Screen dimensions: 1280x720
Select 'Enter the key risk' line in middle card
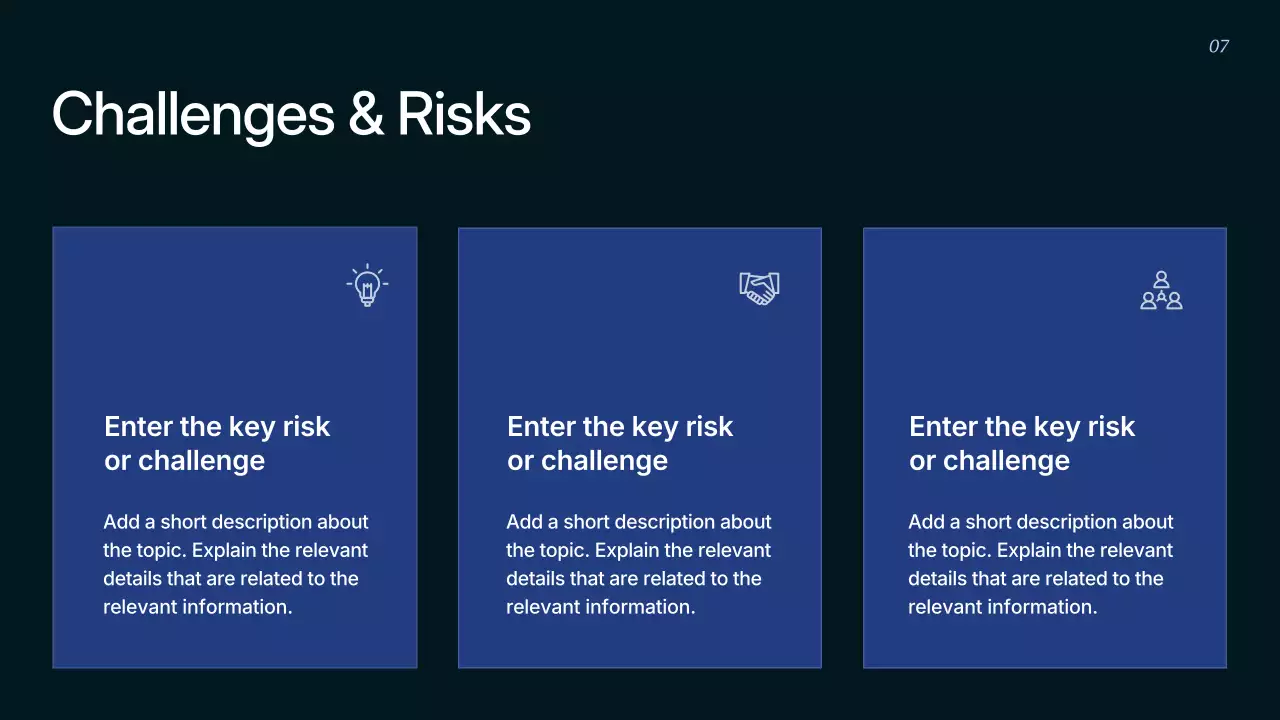pos(620,427)
